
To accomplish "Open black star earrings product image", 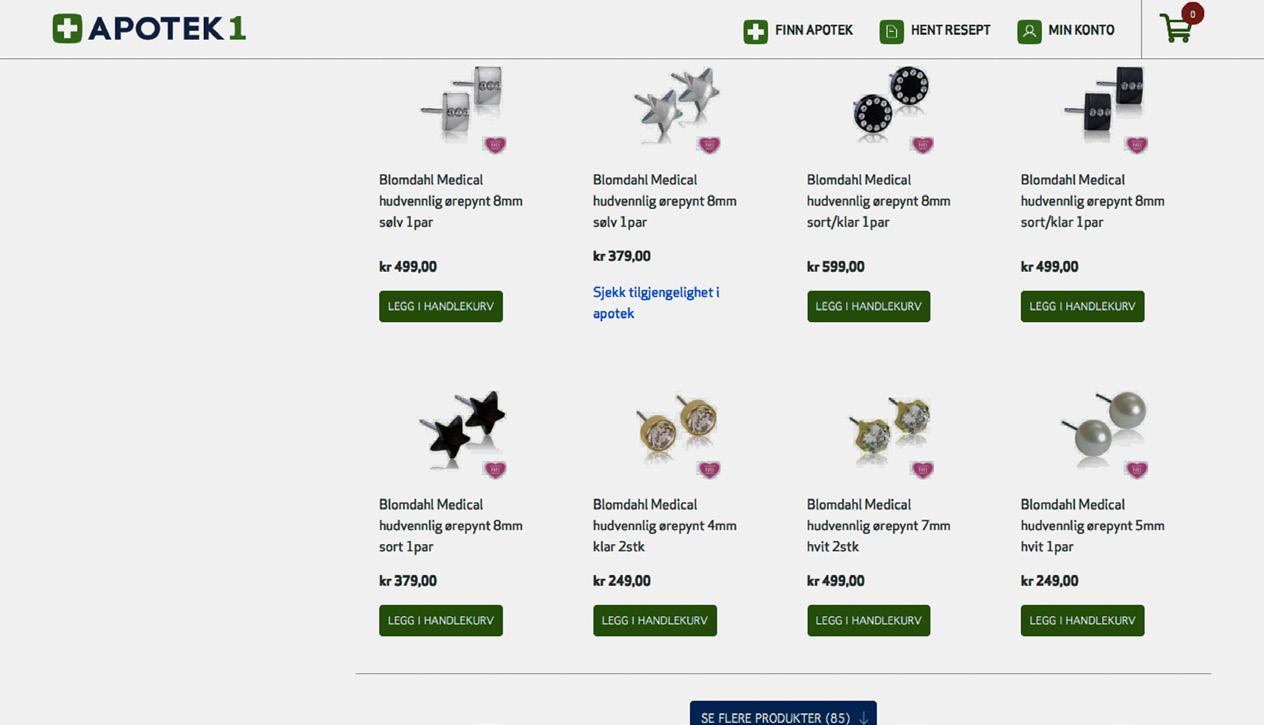I will tap(460, 425).
